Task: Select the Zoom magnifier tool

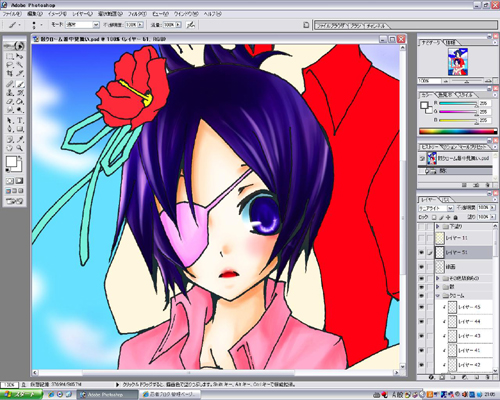Action: [x=20, y=148]
